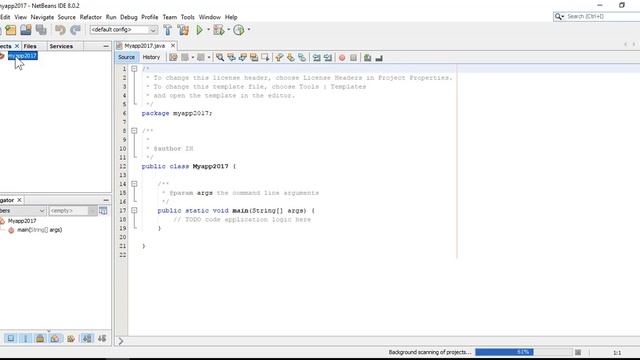Click Shift Line Right icon
The image size is (640, 360).
pos(328,58)
